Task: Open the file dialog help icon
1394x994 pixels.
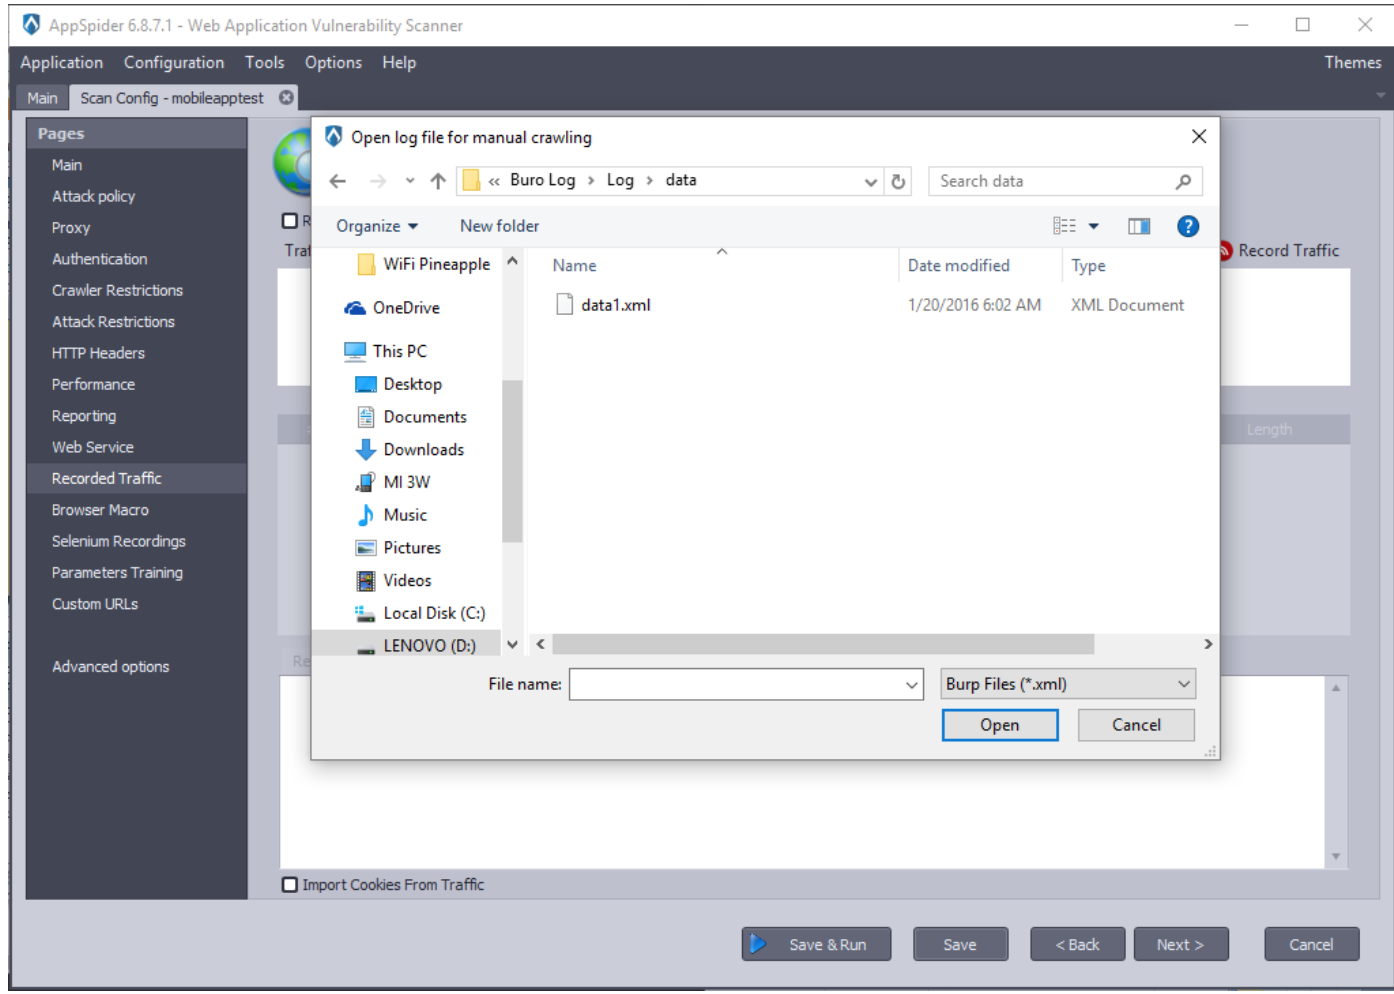Action: (x=1188, y=226)
